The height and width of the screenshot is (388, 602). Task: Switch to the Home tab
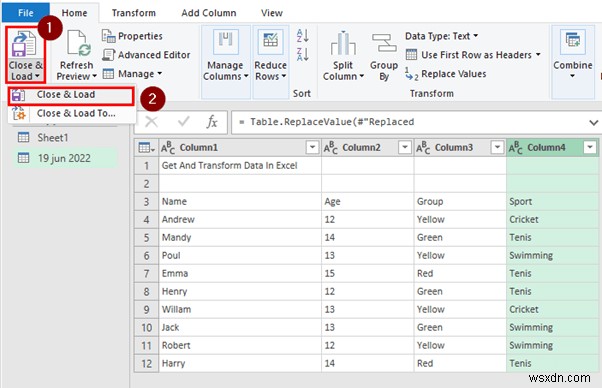(74, 13)
